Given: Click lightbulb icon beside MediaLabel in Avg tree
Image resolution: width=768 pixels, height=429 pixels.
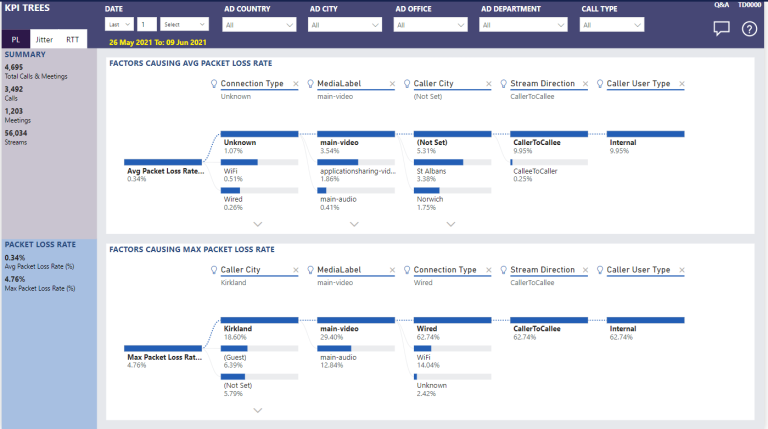Looking at the screenshot, I should tap(311, 84).
